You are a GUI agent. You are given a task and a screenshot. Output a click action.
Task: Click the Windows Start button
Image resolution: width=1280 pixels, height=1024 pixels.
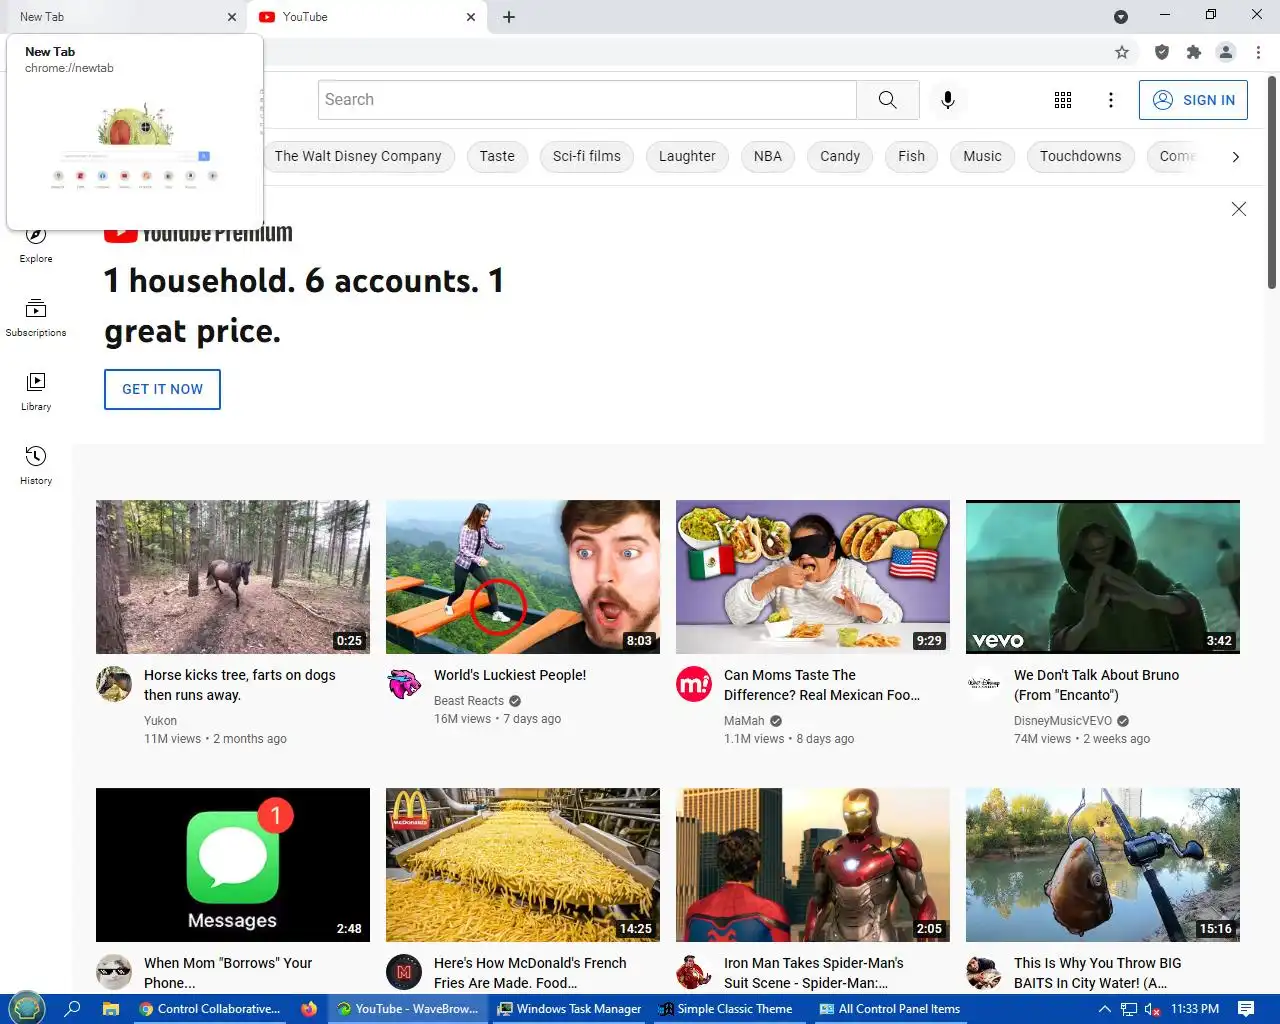pyautogui.click(x=27, y=1008)
